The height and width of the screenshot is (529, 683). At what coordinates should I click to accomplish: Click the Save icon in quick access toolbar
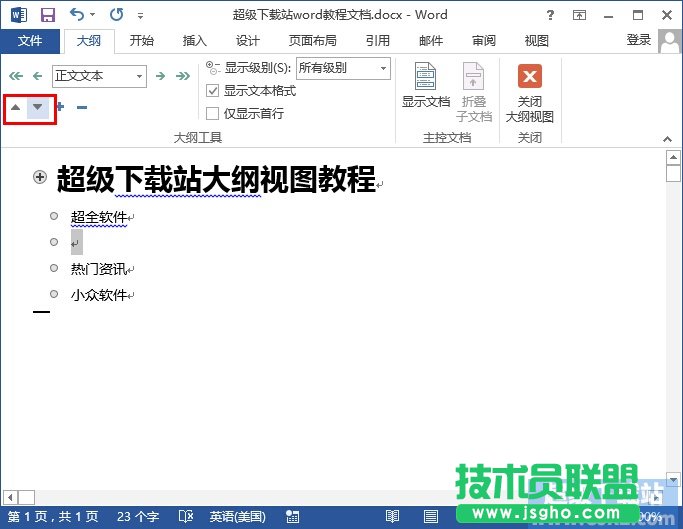tap(47, 15)
